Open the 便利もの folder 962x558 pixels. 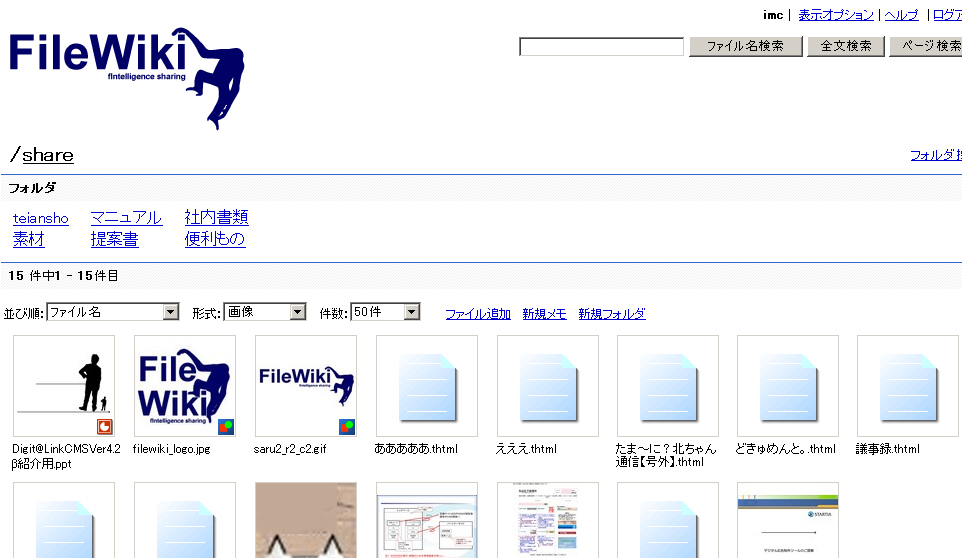pos(215,239)
